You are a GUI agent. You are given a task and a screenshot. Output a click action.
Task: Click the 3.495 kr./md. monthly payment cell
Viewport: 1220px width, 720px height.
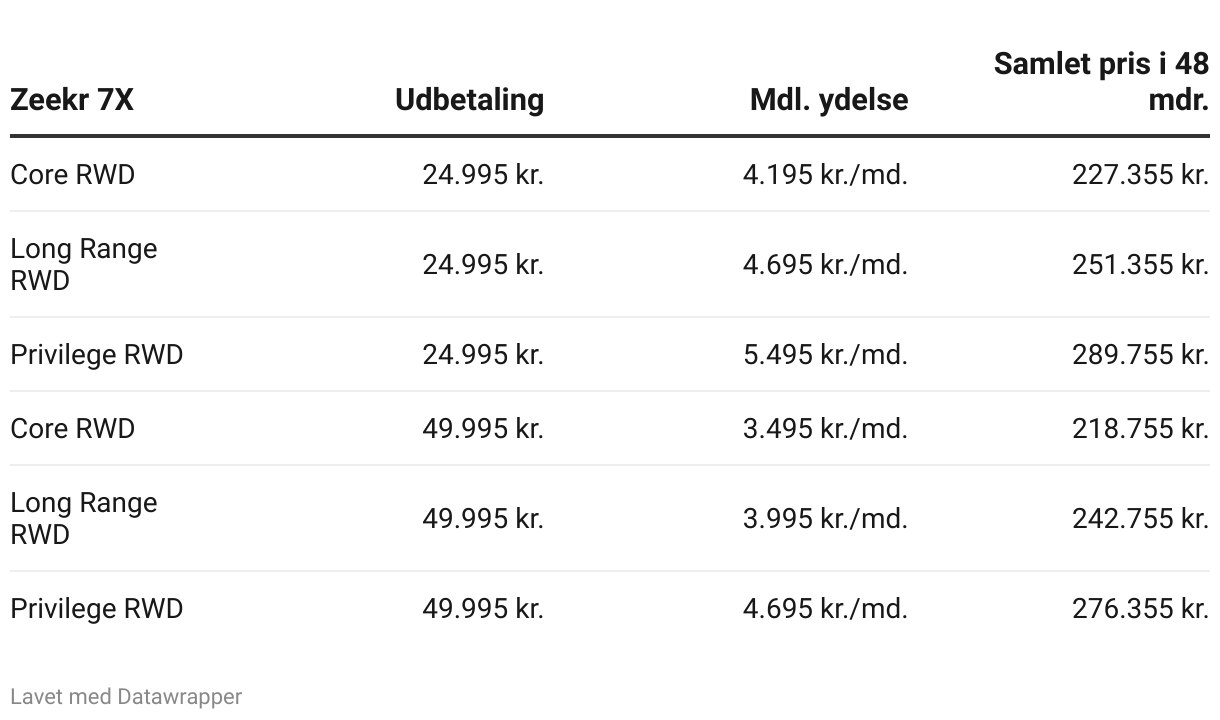coord(825,429)
